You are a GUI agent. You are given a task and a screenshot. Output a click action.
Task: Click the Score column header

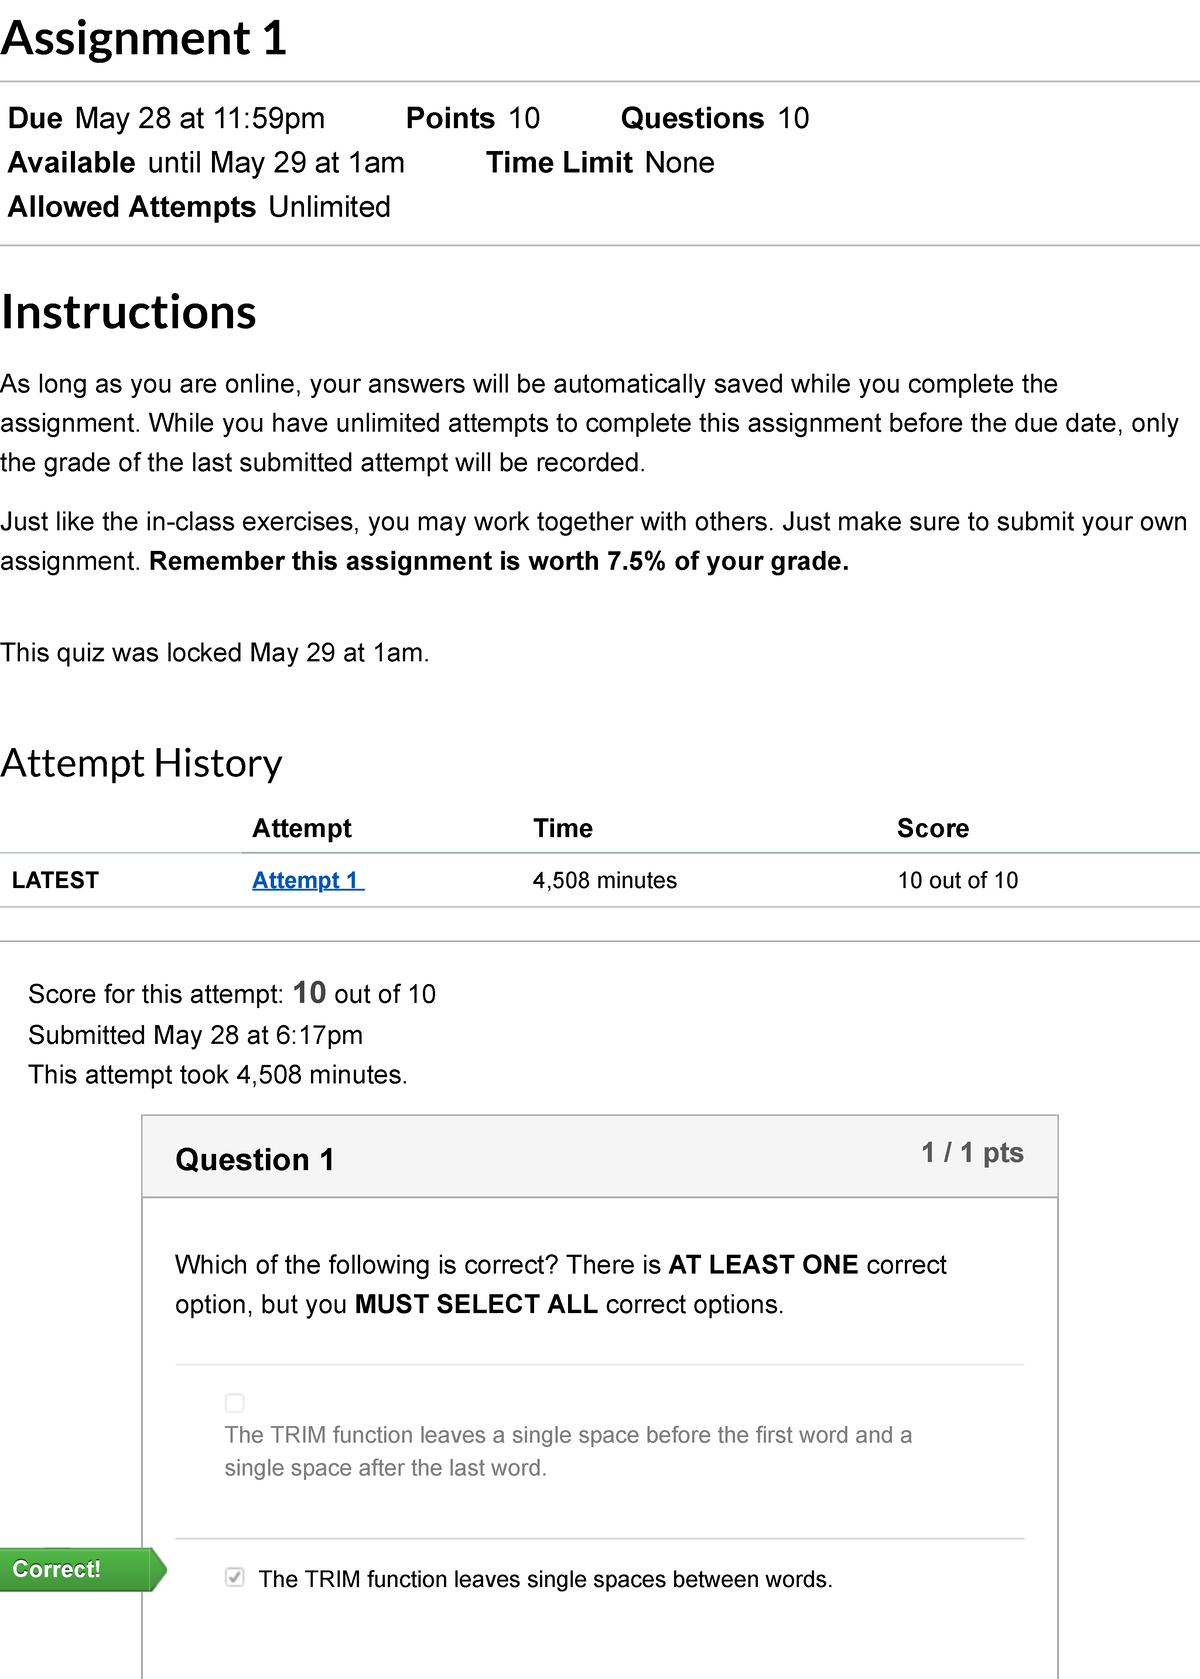[933, 828]
